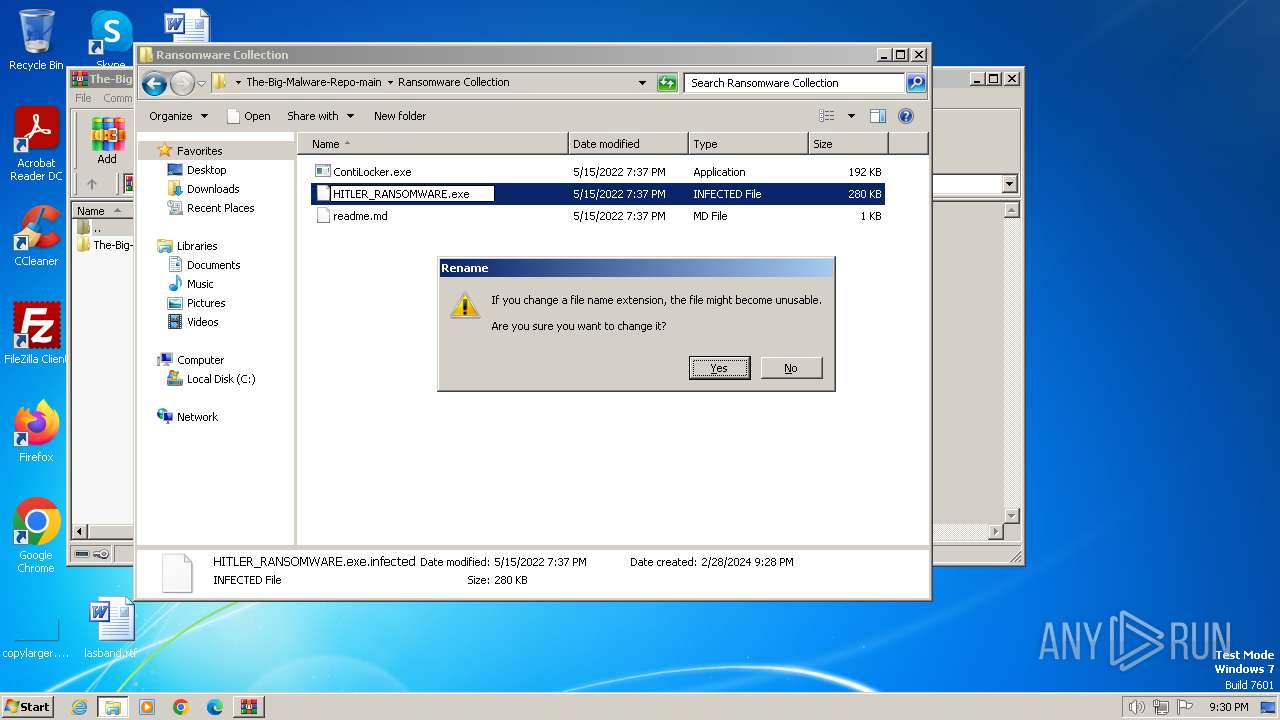Screen dimensions: 1280x720
Task: Click The-Big-Malware-Repo-main breadcrumb
Action: [x=314, y=83]
